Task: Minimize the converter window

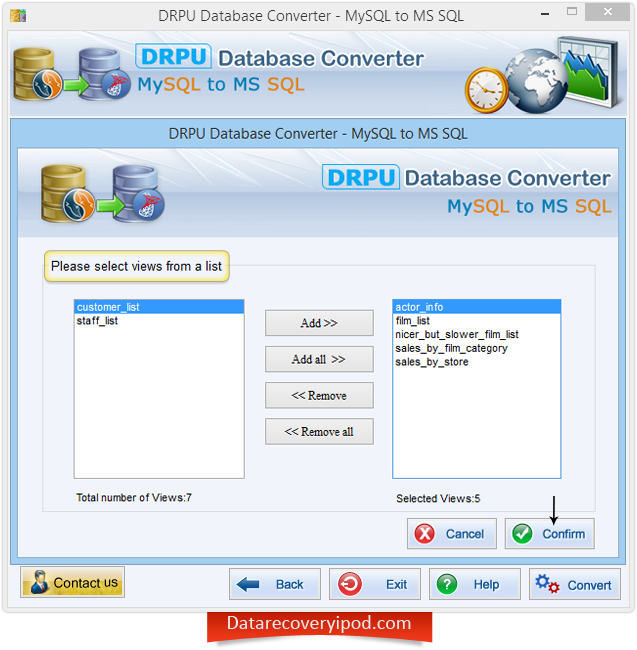Action: point(545,14)
